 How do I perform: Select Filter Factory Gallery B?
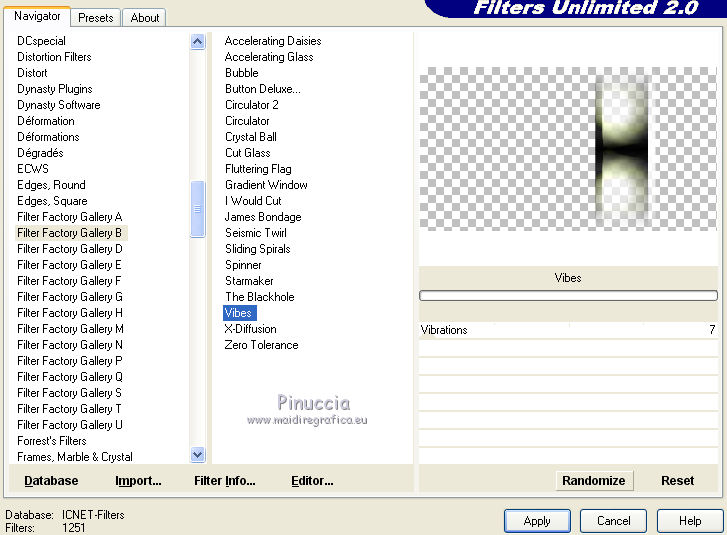(x=70, y=233)
